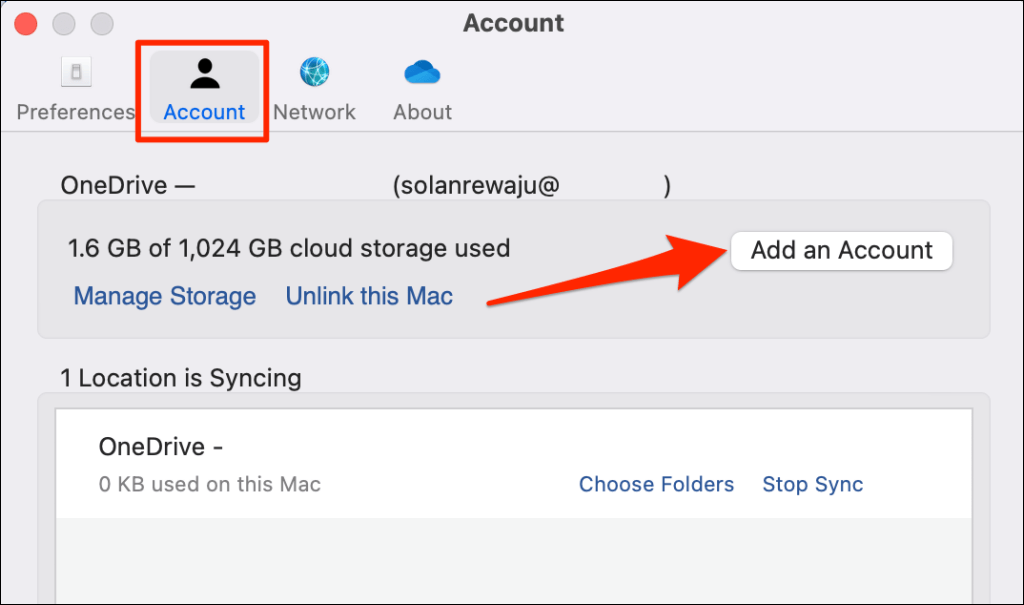Image resolution: width=1024 pixels, height=605 pixels.
Task: Click the '0 KB used on this Mac' text
Action: pyautogui.click(x=210, y=484)
